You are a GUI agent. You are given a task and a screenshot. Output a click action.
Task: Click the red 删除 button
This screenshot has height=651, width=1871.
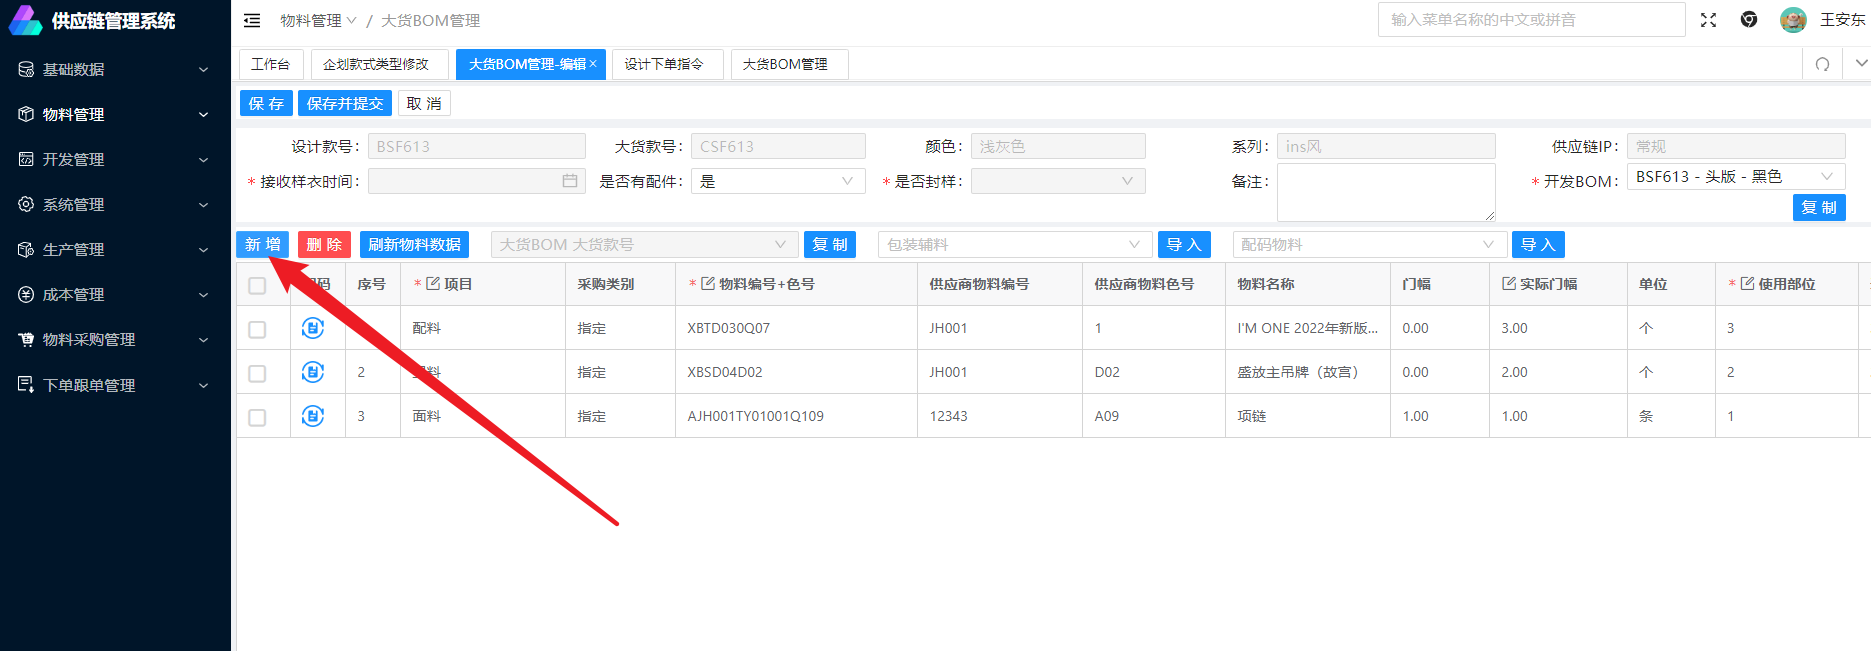pos(324,245)
